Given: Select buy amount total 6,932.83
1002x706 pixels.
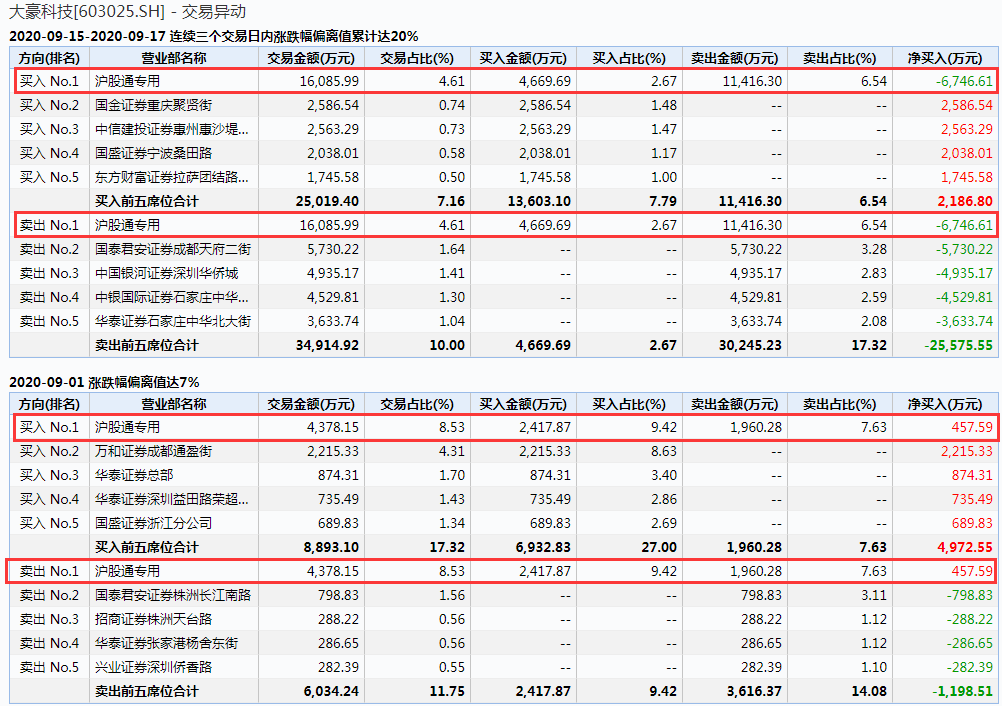Looking at the screenshot, I should [x=543, y=548].
